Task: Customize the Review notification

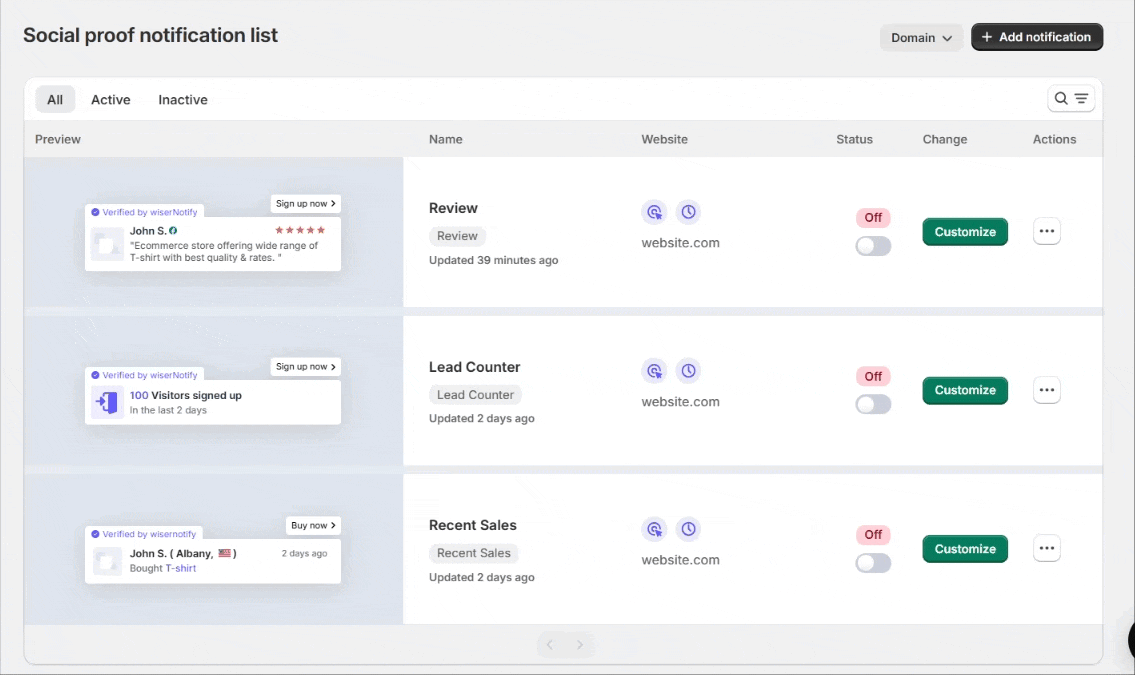Action: 965,232
